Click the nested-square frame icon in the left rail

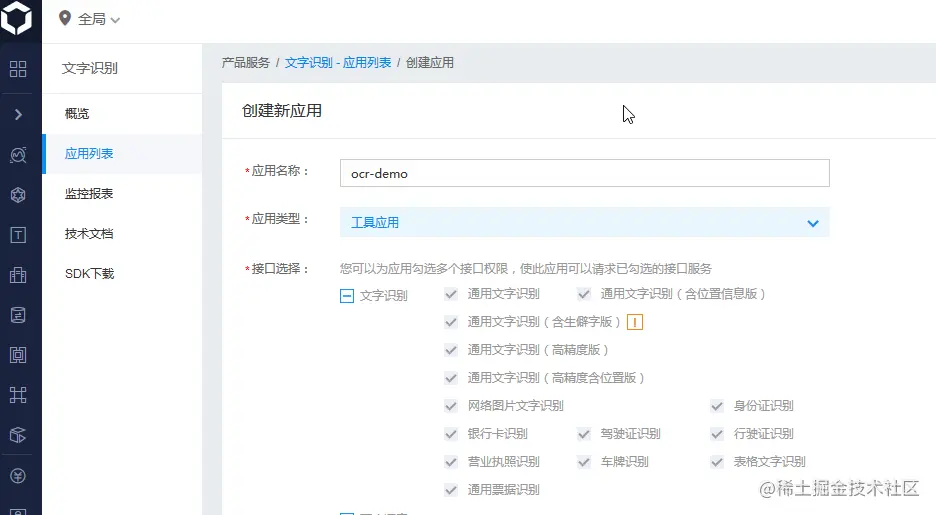(18, 355)
